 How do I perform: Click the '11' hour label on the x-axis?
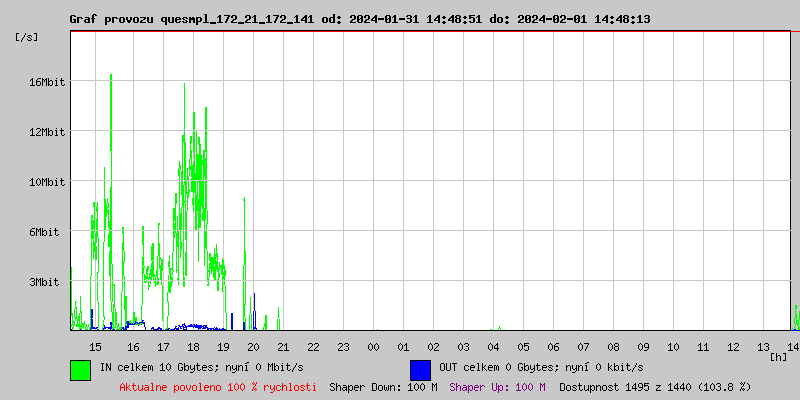(x=704, y=347)
